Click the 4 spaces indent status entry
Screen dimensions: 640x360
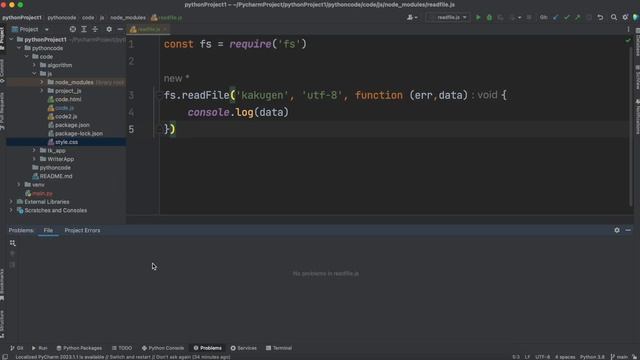click(x=565, y=357)
